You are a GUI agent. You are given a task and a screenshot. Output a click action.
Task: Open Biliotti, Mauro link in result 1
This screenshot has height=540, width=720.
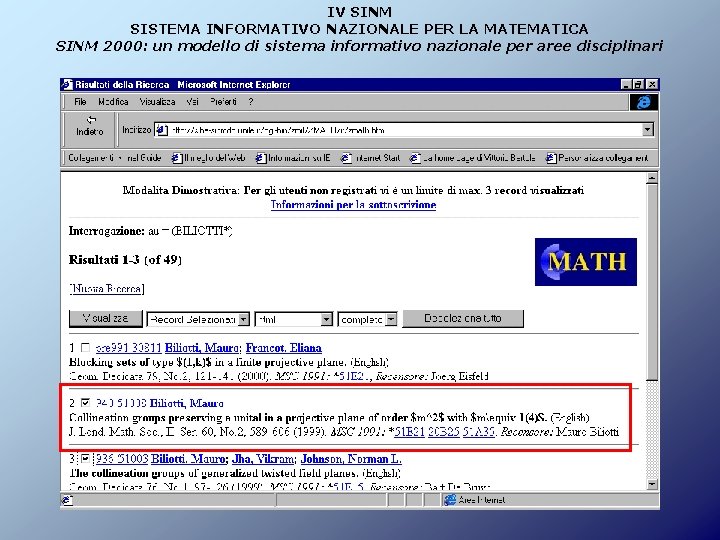click(x=202, y=348)
